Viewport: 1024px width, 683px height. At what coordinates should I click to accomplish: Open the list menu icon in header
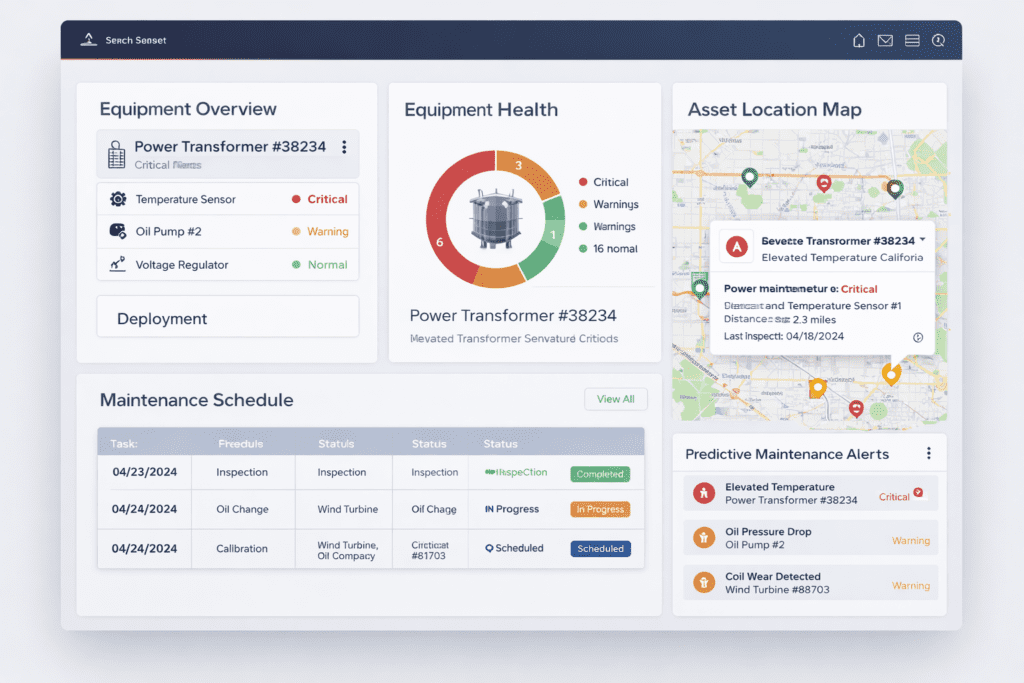point(912,40)
